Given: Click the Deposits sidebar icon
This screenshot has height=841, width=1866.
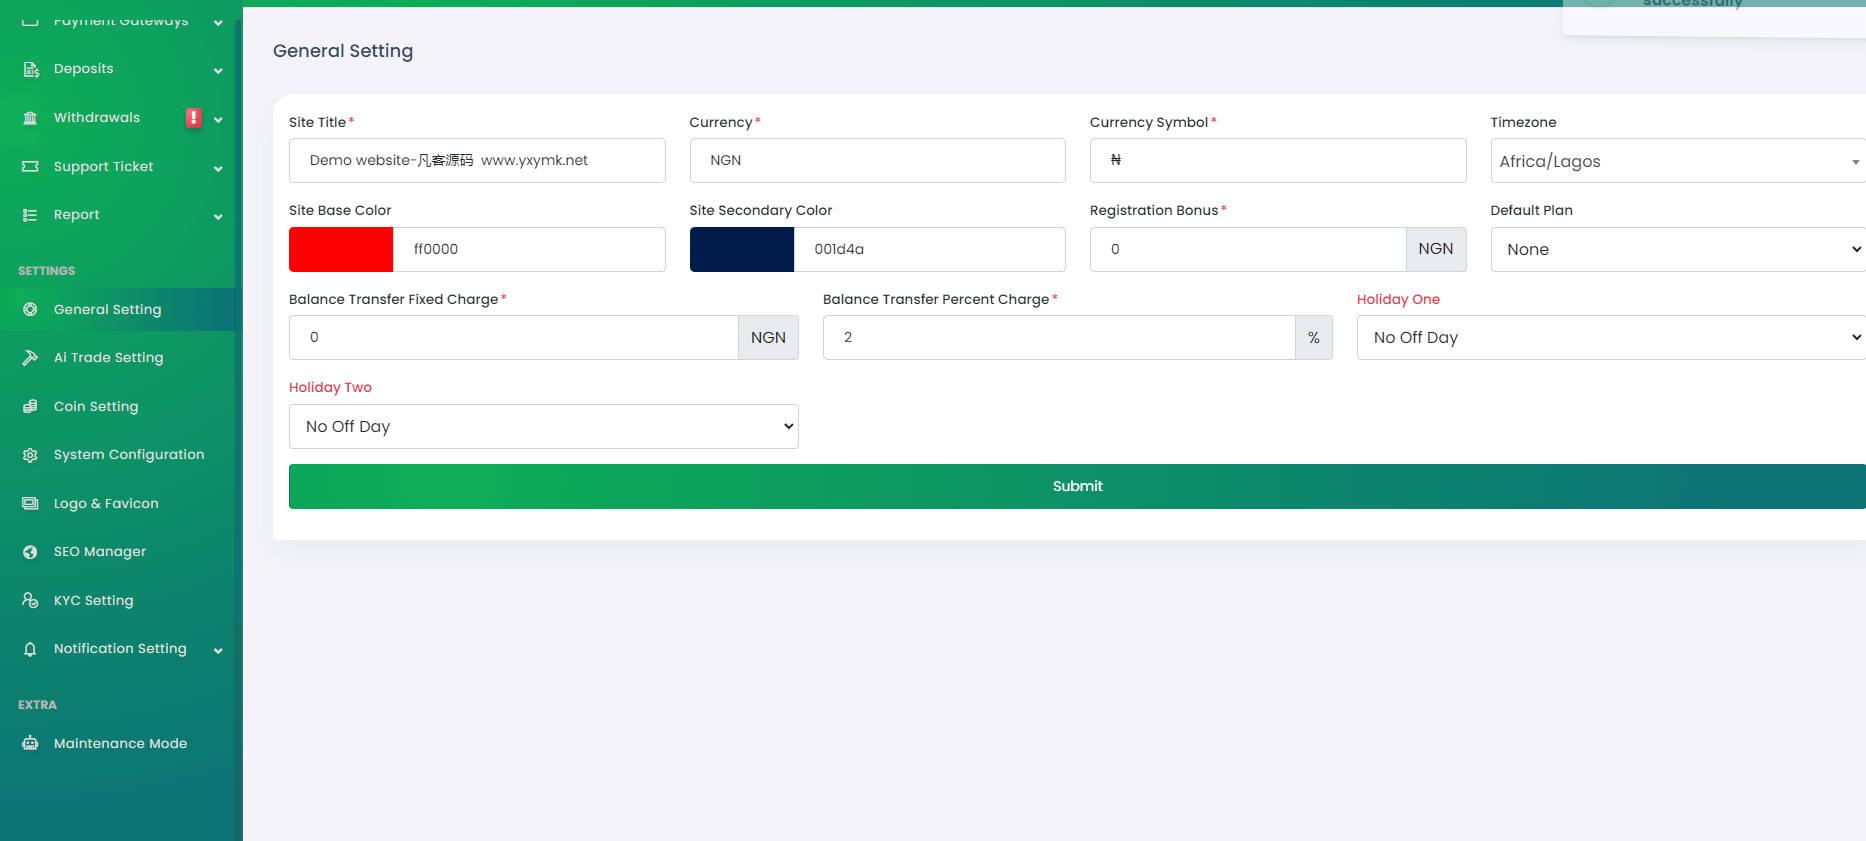Looking at the screenshot, I should (x=31, y=69).
